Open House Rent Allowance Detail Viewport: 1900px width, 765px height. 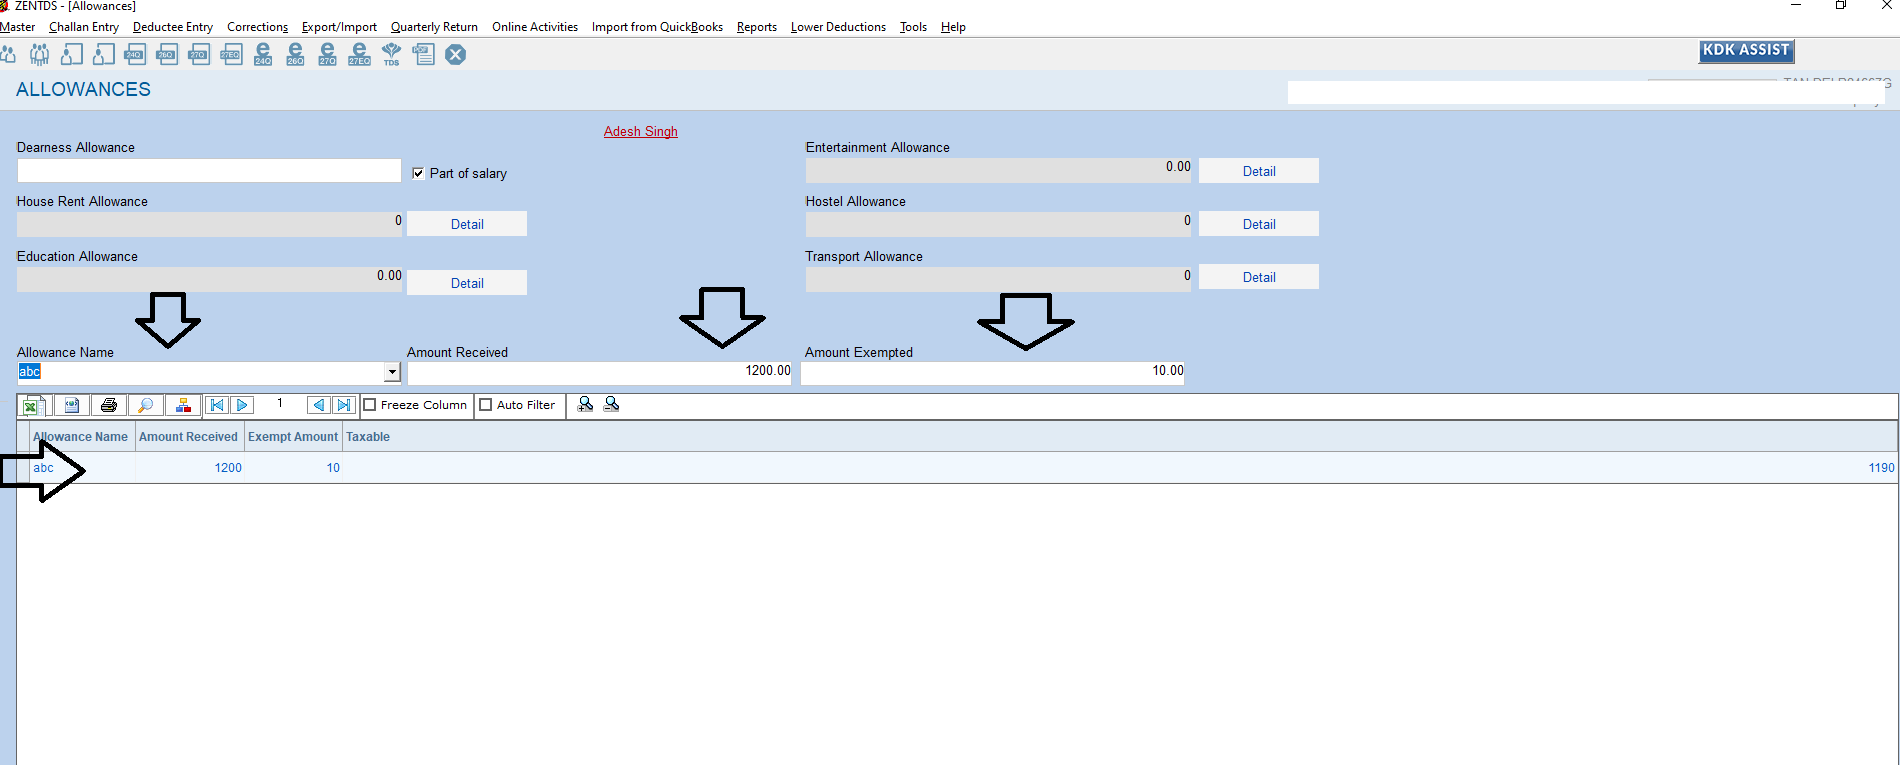[467, 224]
